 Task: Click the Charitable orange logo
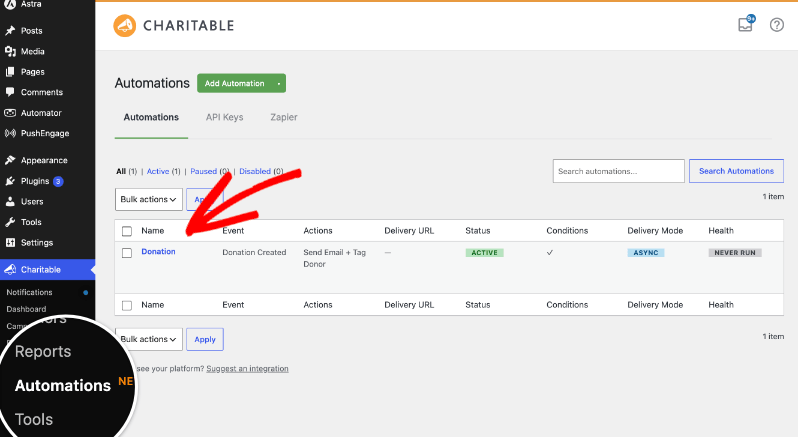click(x=125, y=25)
